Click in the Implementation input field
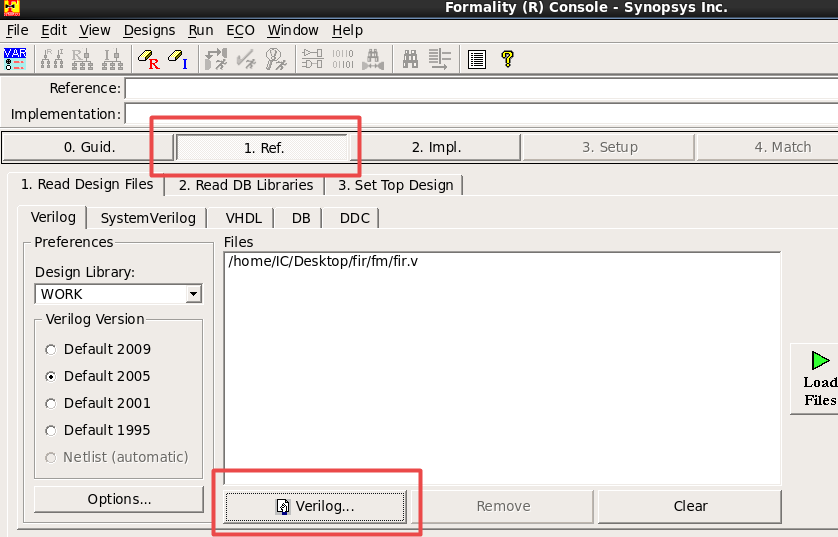The image size is (838, 537). pyautogui.click(x=481, y=114)
